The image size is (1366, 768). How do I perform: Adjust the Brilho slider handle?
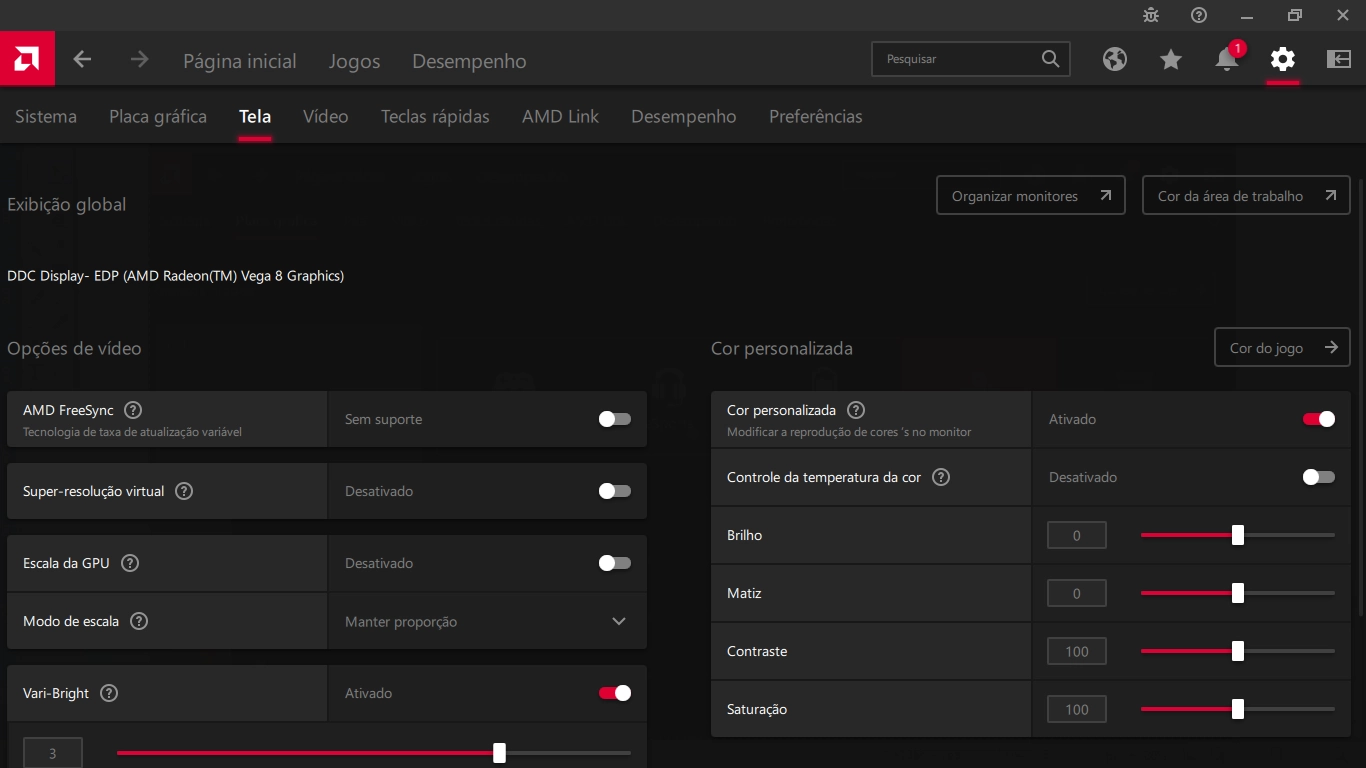(1238, 535)
